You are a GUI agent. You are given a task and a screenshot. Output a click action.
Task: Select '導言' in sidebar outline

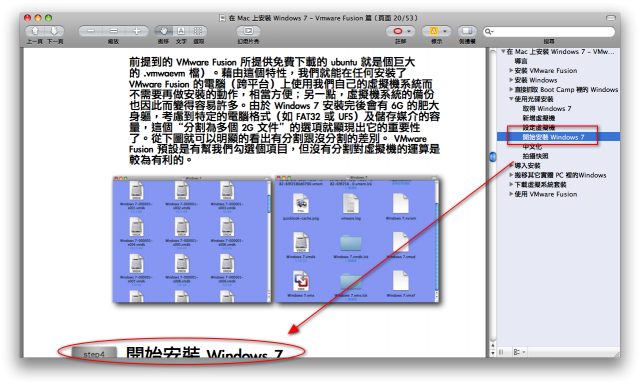coord(521,61)
